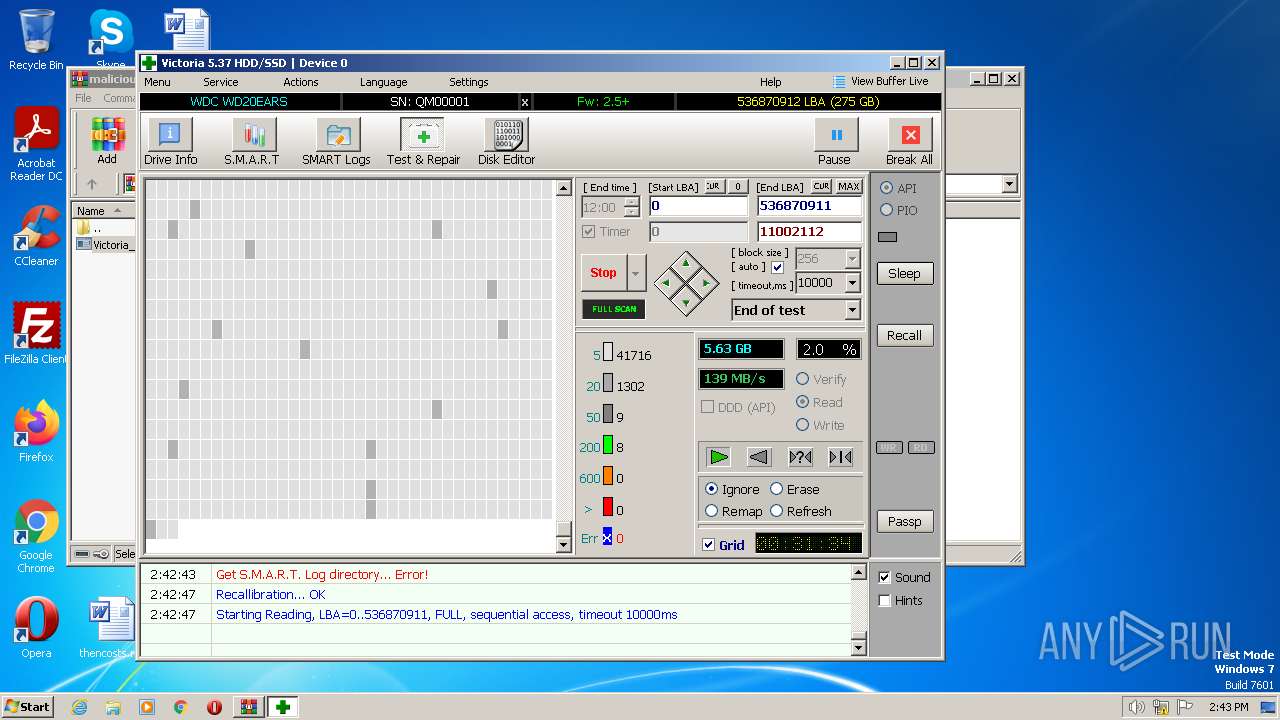The width and height of the screenshot is (1280, 720).
Task: Set Start LBA to 0 button
Action: pos(737,187)
